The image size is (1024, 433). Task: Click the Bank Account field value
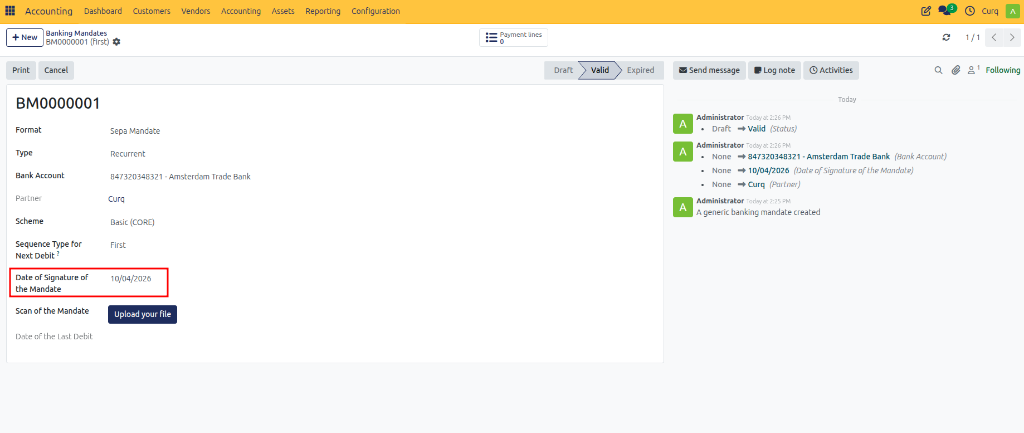click(180, 176)
